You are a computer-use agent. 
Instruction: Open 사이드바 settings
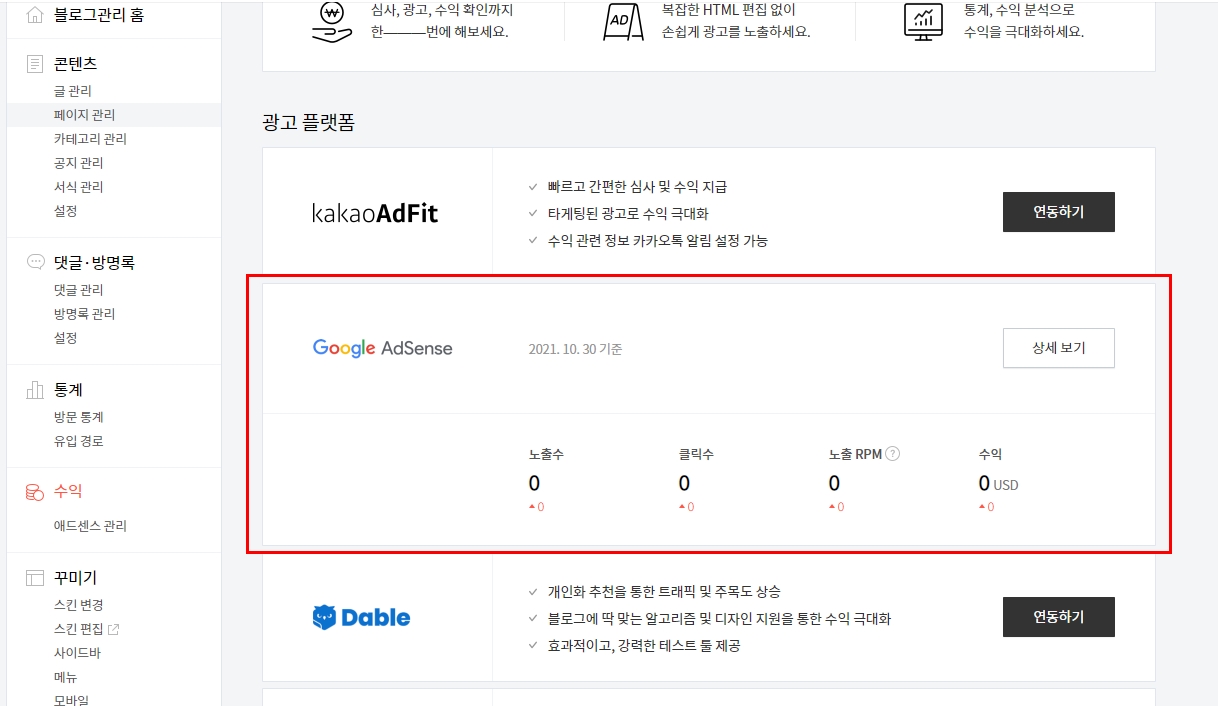pyautogui.click(x=77, y=653)
